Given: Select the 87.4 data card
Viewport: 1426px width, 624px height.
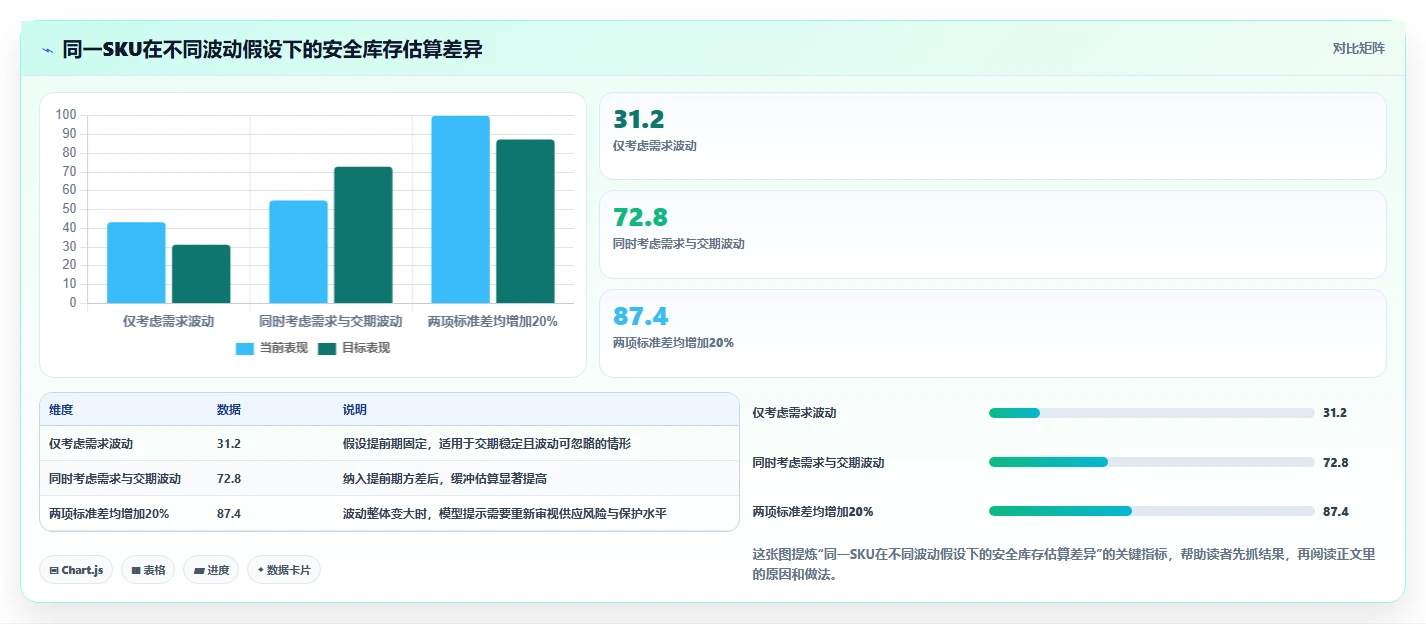Looking at the screenshot, I should point(992,333).
